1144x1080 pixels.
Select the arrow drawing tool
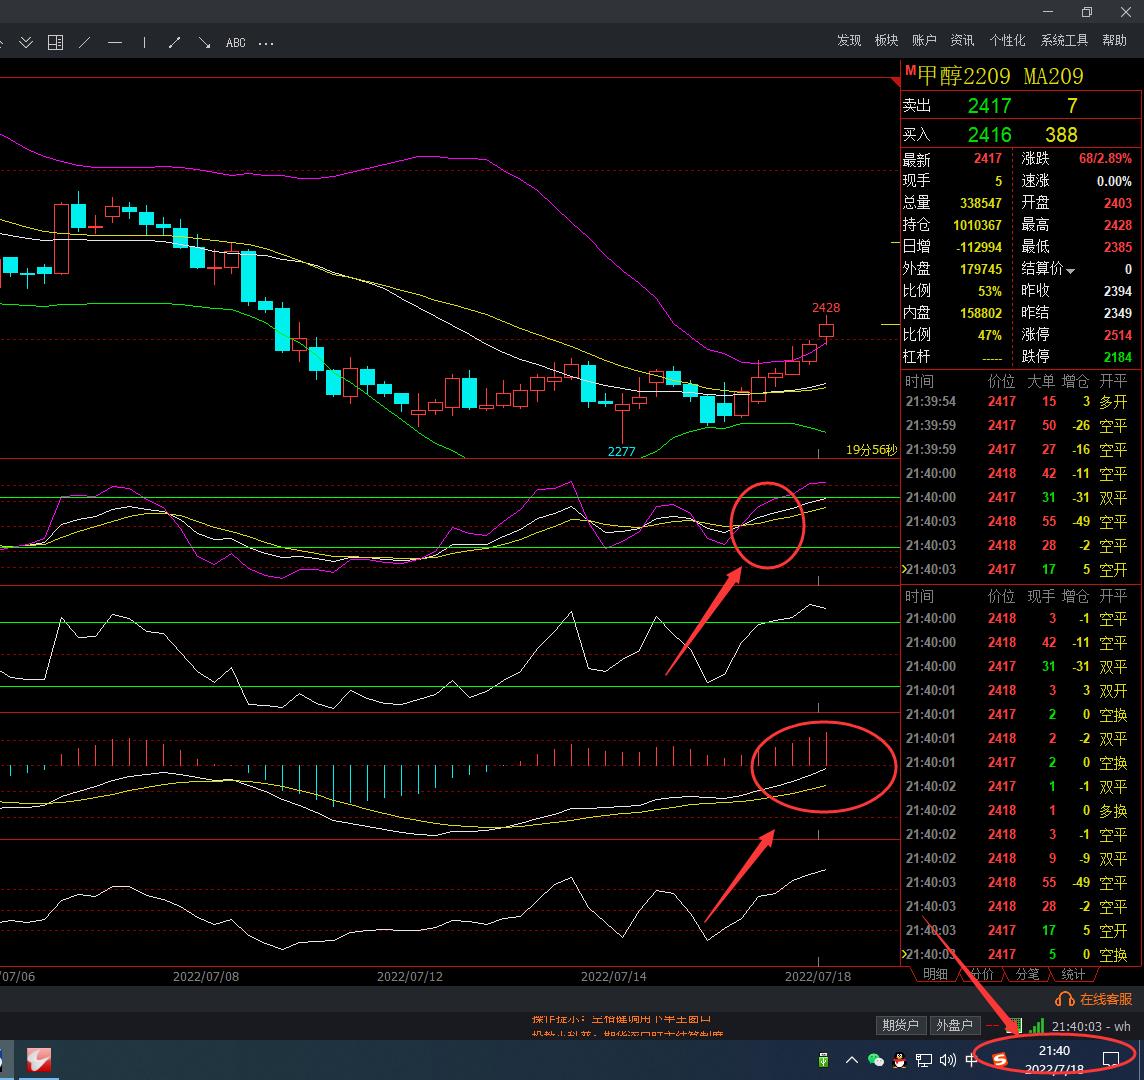[204, 43]
